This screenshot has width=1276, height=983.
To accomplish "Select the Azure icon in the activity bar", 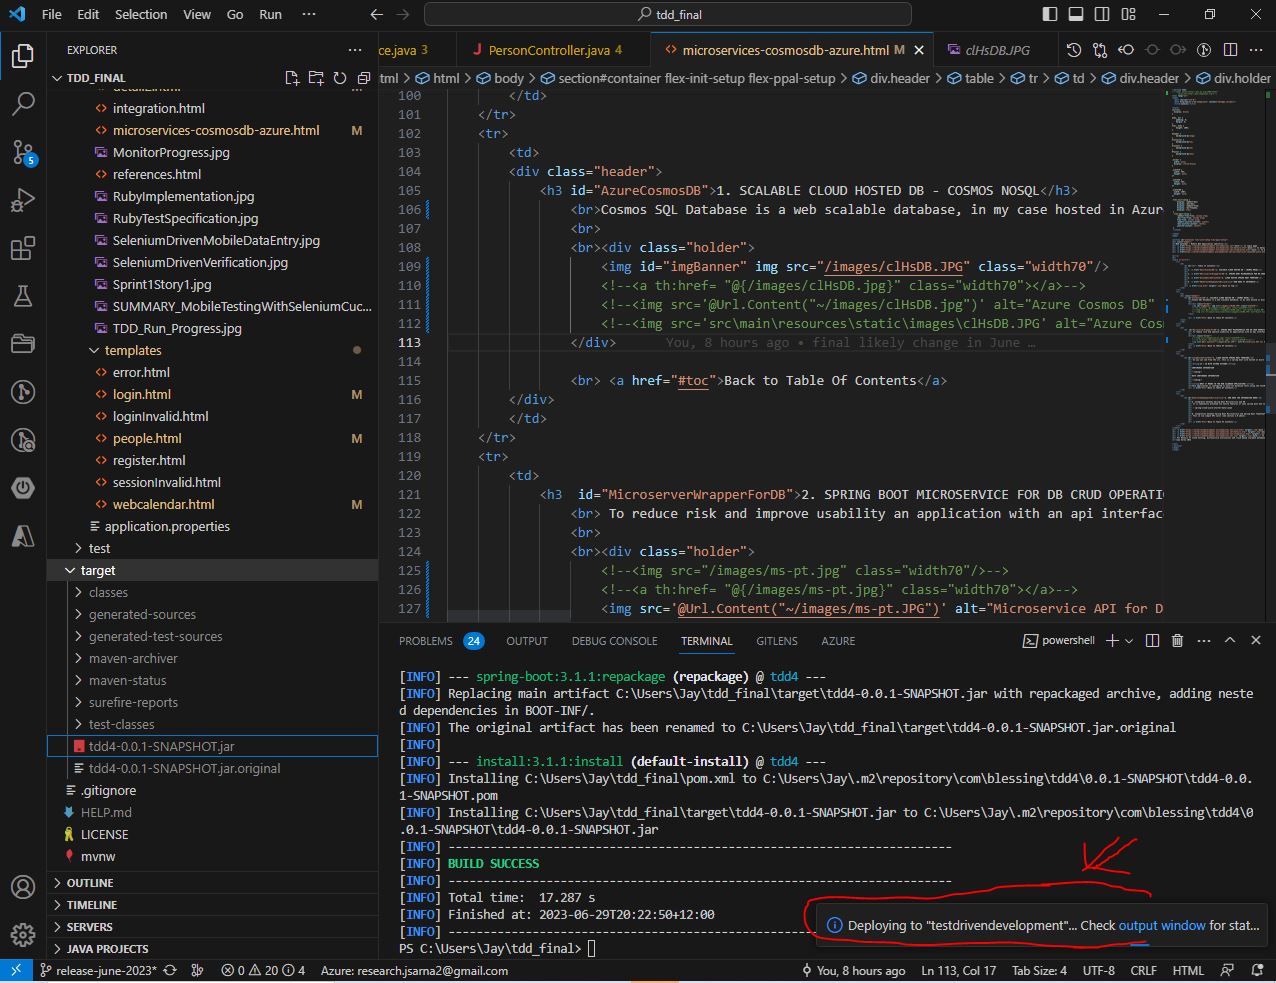I will click(24, 536).
